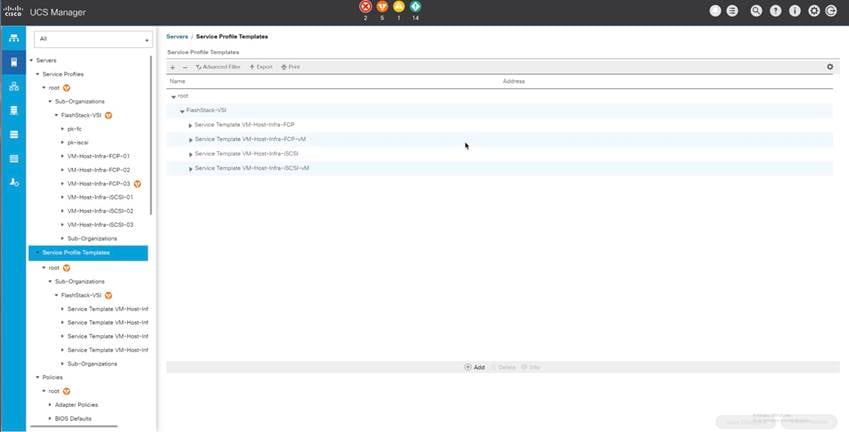Expand the BIOS Defaults node
Image resolution: width=849 pixels, height=432 pixels.
(50, 418)
